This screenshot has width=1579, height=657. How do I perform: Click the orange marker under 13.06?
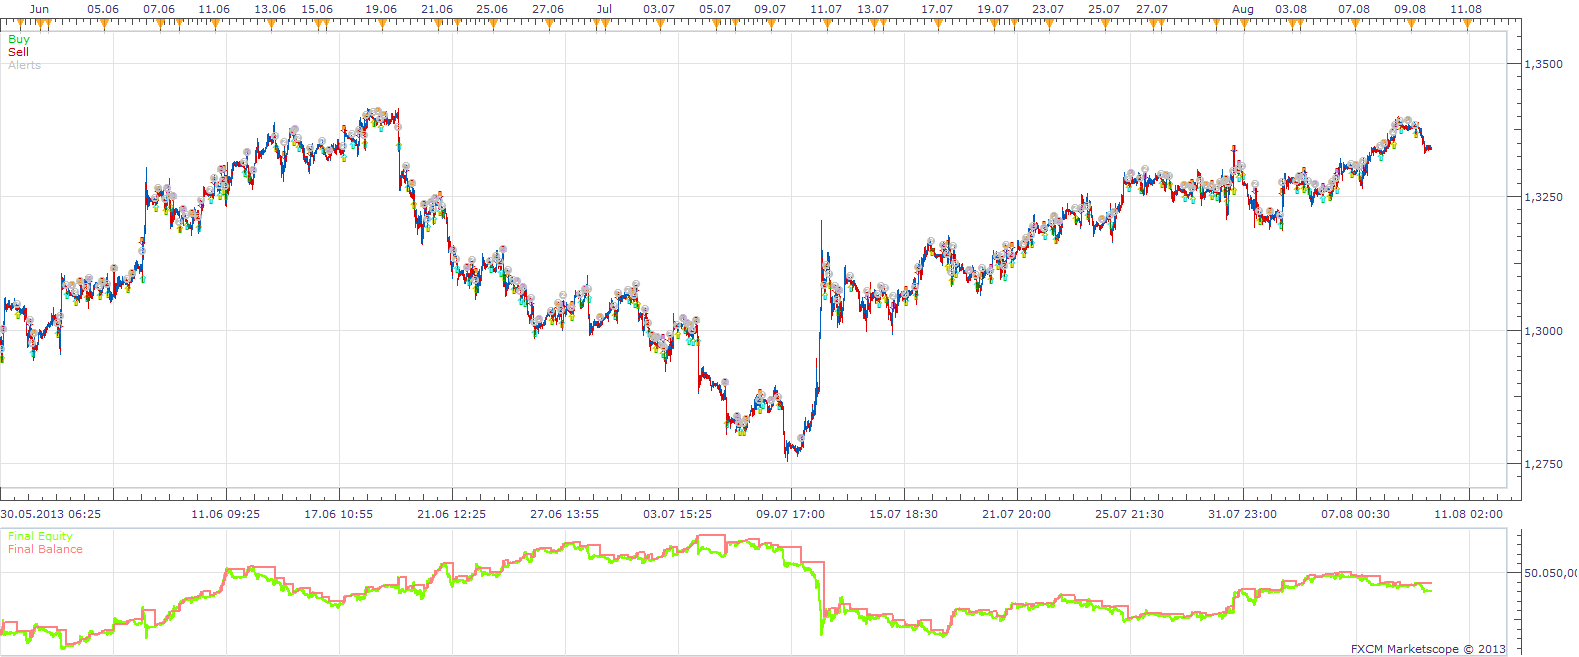pos(270,24)
